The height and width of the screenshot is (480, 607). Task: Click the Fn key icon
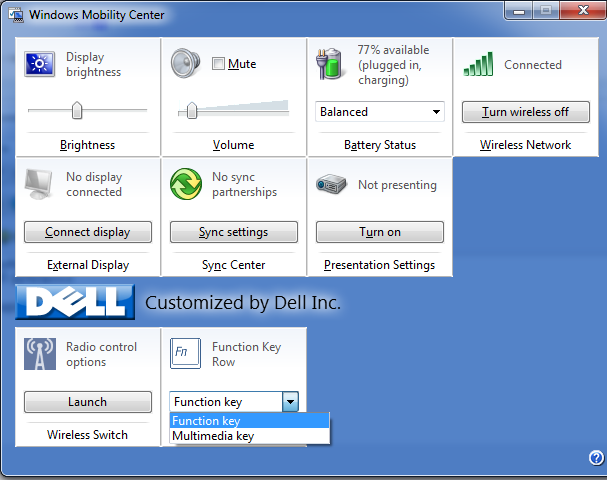point(185,353)
